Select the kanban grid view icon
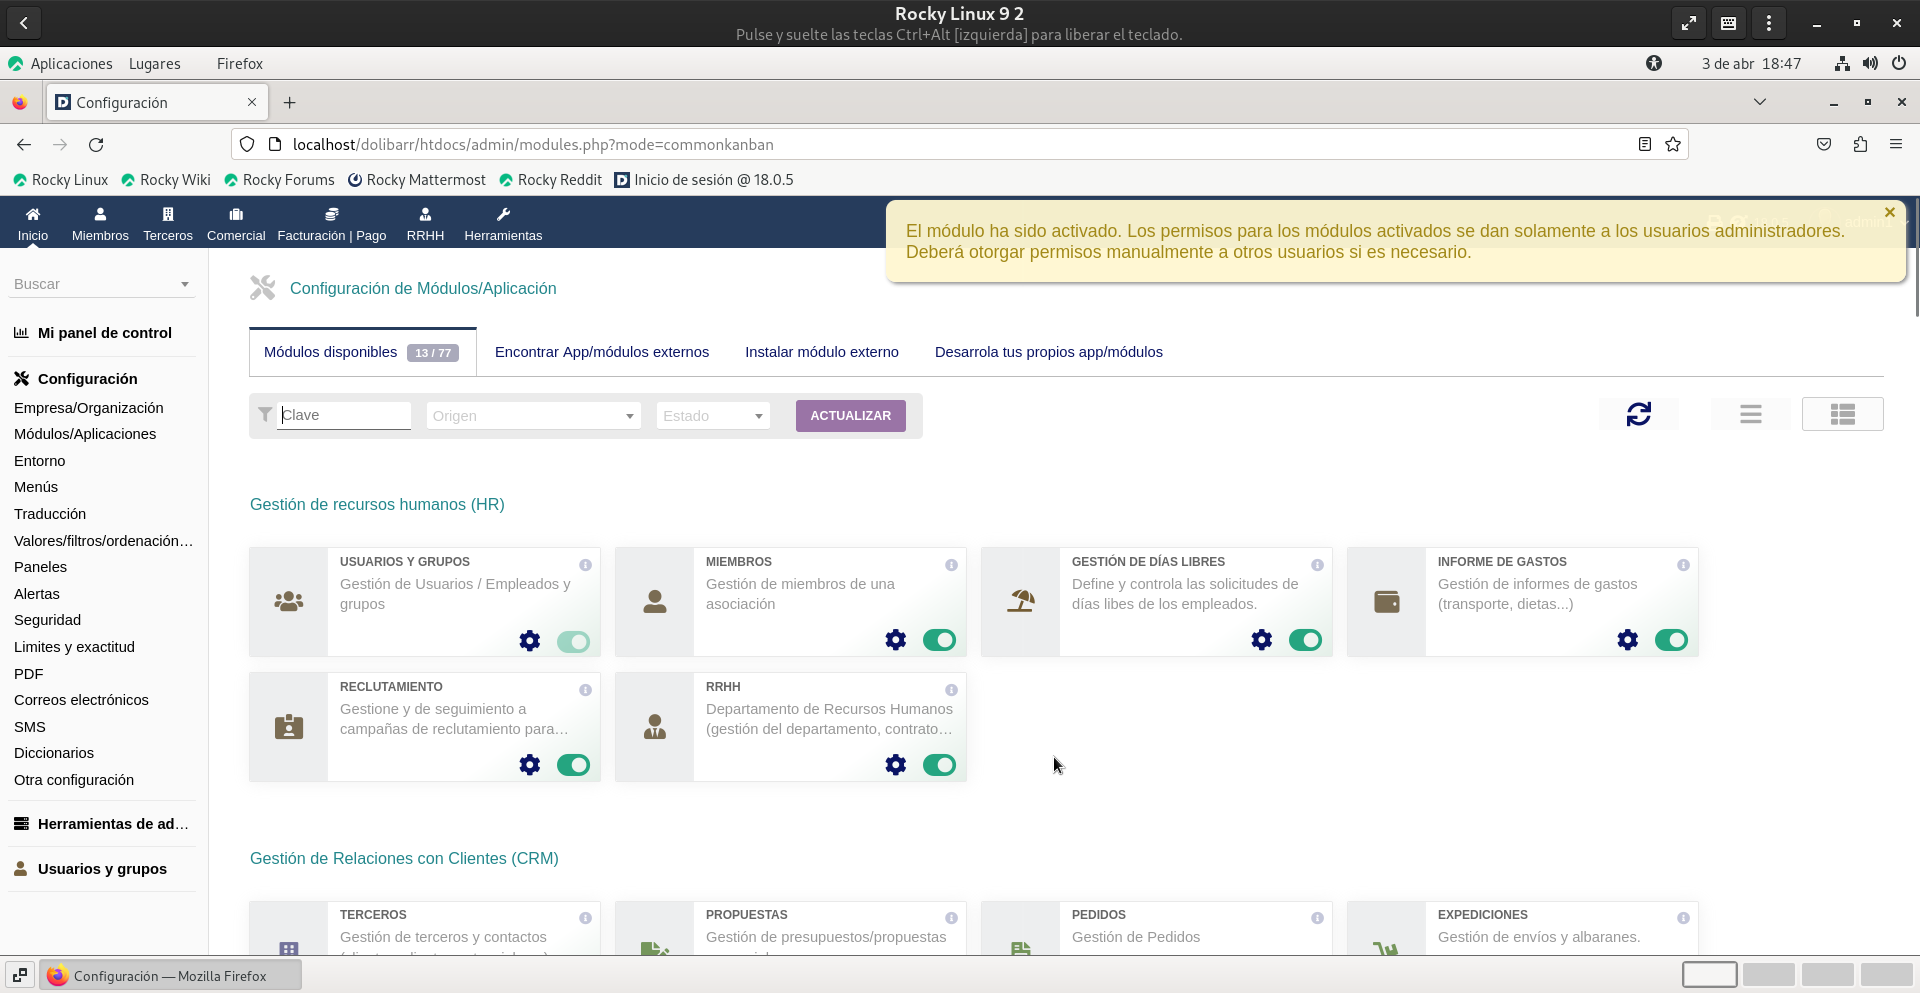 [x=1842, y=414]
